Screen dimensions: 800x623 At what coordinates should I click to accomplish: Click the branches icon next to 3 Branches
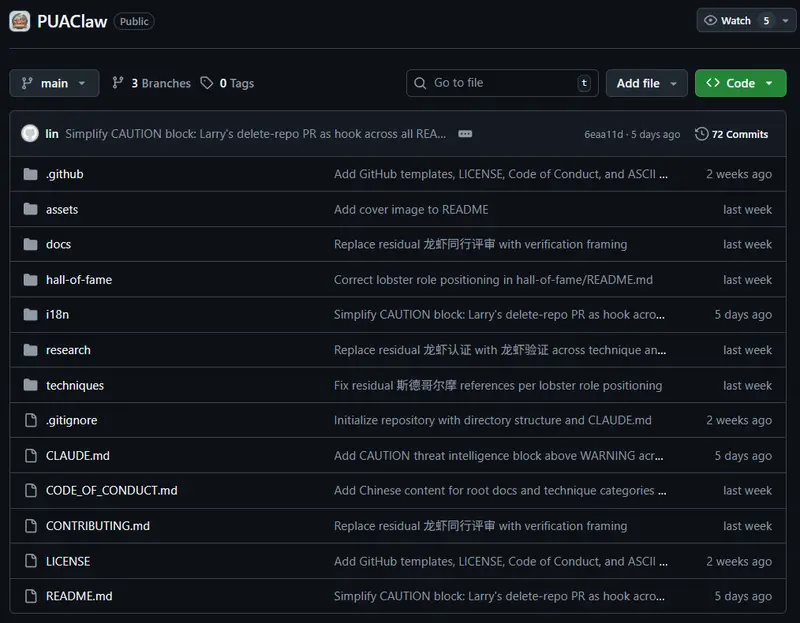point(119,83)
